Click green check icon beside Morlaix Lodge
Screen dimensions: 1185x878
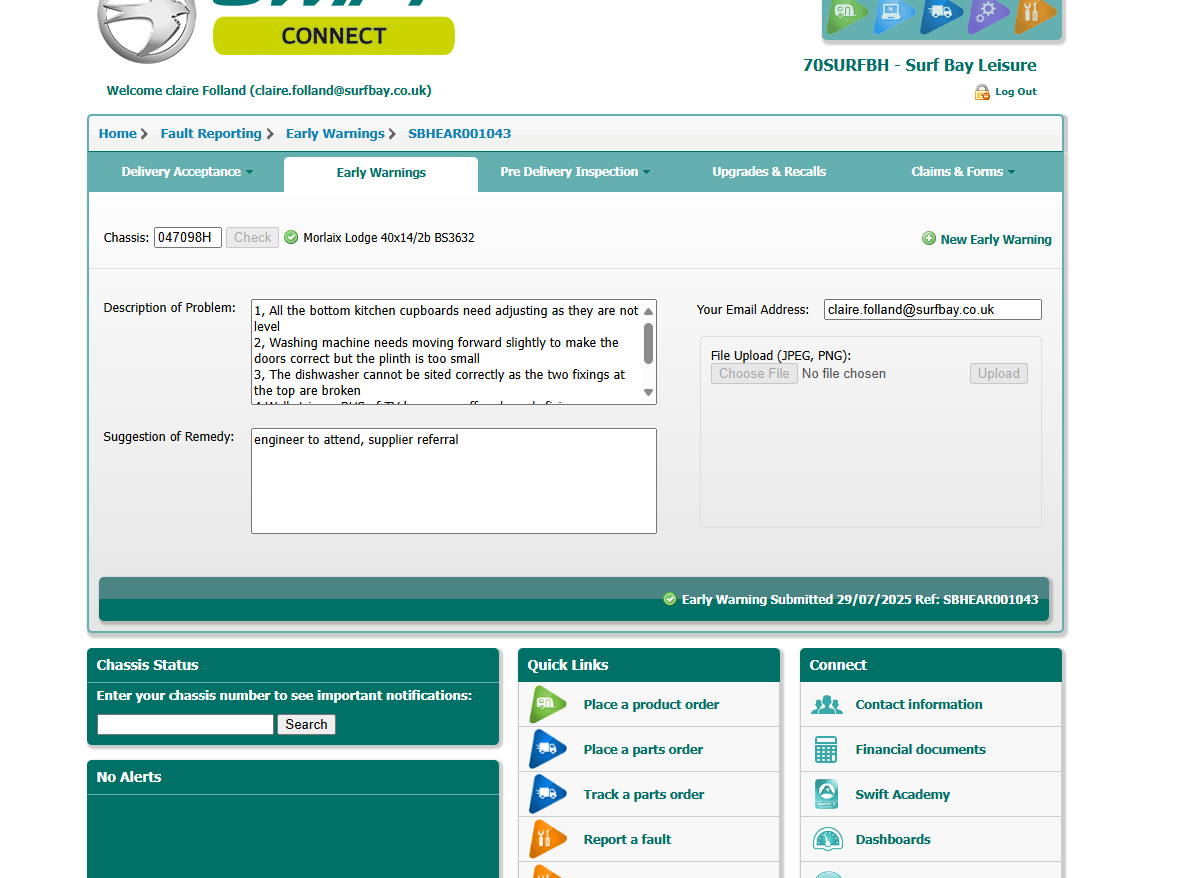point(291,237)
